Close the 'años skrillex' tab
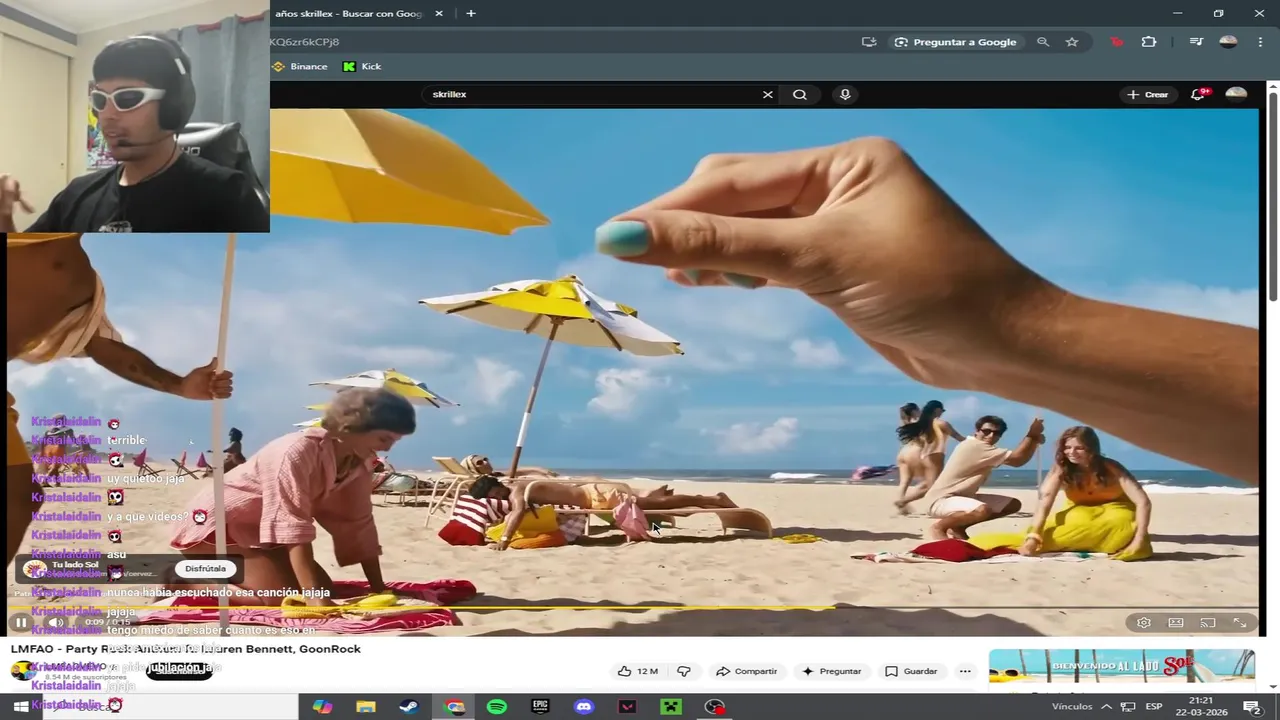This screenshot has width=1280, height=720. point(439,13)
